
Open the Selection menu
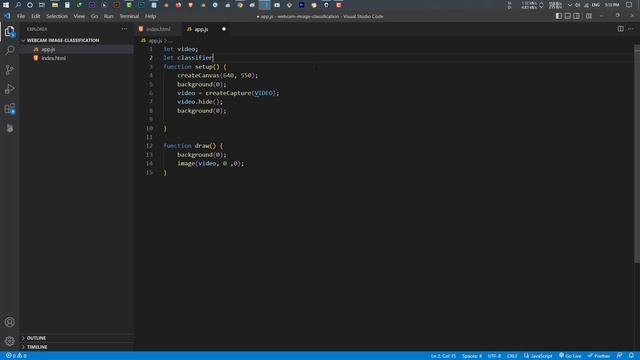click(57, 16)
